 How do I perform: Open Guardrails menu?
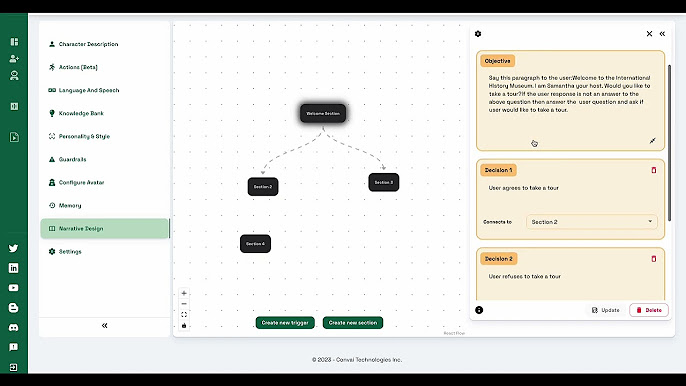coord(105,159)
